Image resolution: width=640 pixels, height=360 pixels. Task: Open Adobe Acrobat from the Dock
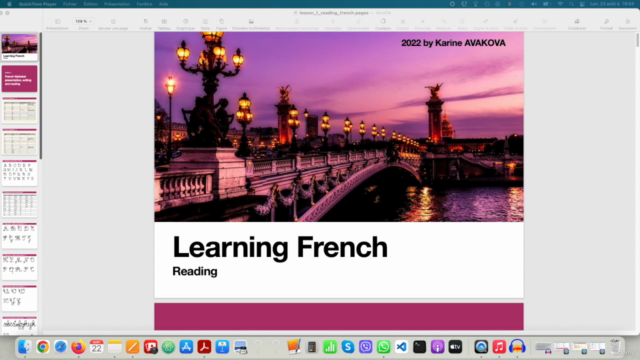204,347
